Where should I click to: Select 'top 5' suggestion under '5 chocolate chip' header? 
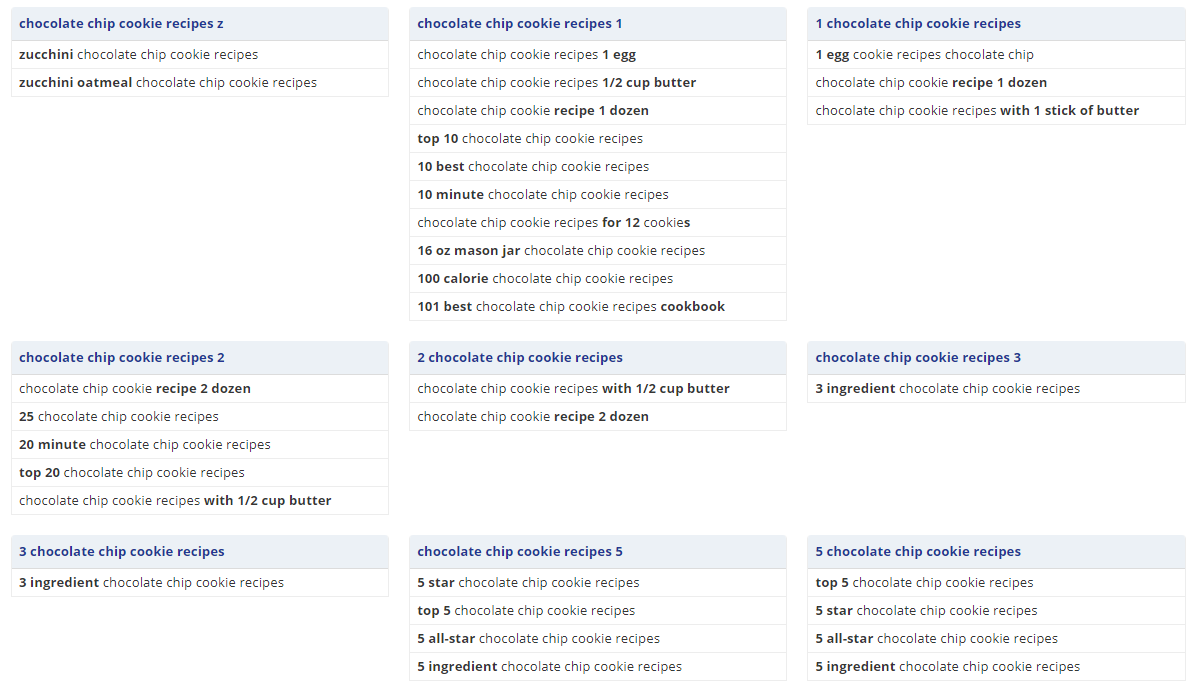(x=924, y=583)
